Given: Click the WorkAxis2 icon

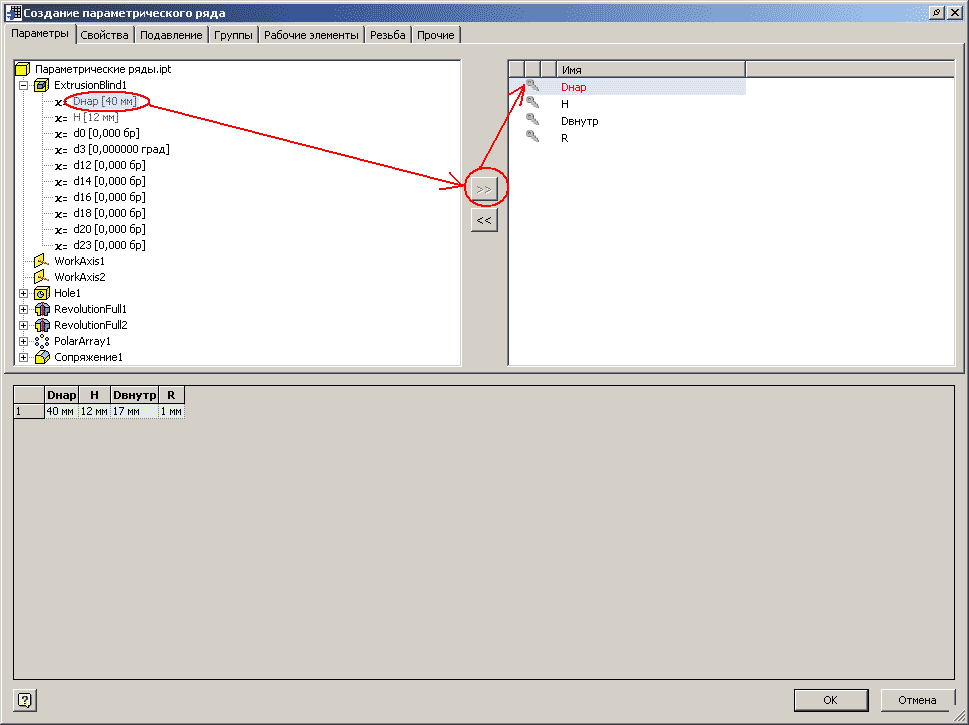Looking at the screenshot, I should pyautogui.click(x=41, y=277).
